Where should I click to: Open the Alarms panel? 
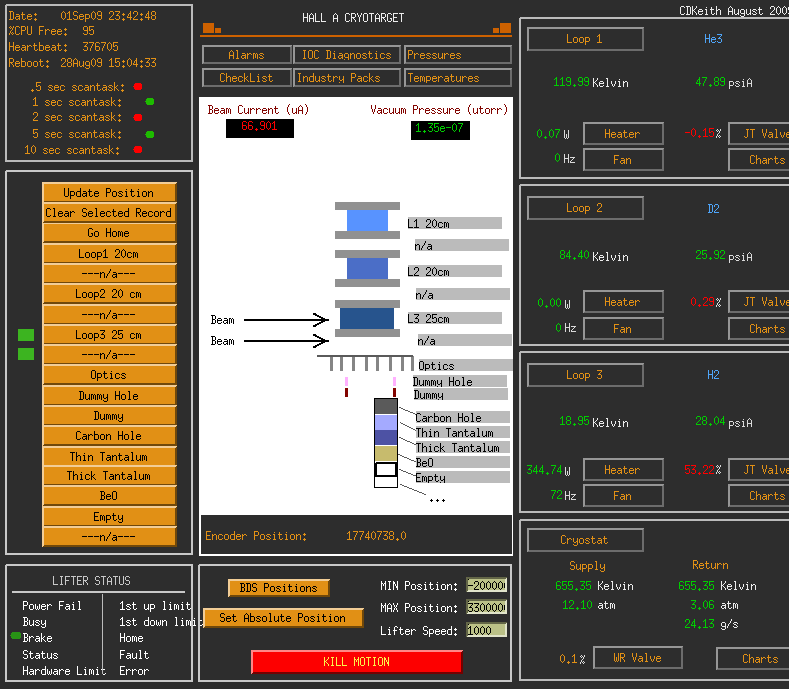click(x=247, y=55)
